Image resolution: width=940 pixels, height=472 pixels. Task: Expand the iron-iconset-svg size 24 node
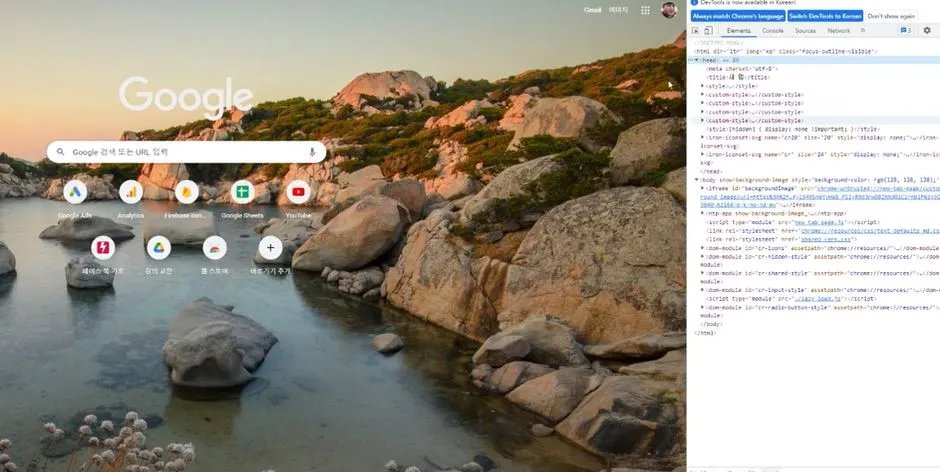[703, 154]
